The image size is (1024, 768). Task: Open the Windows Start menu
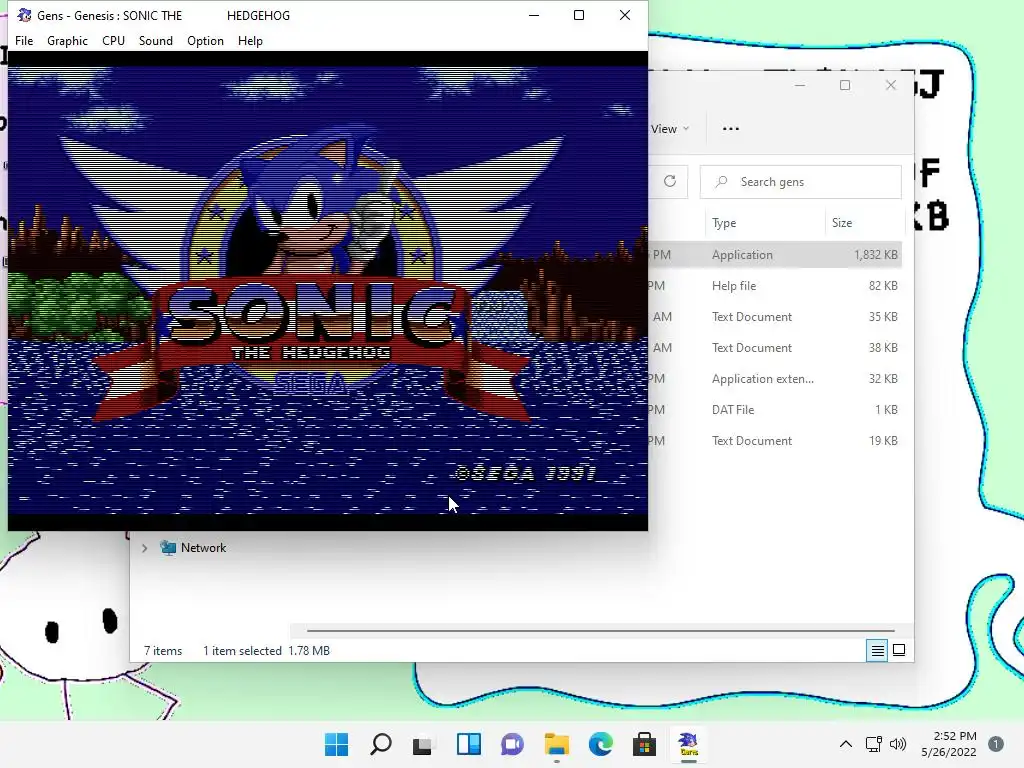(336, 744)
